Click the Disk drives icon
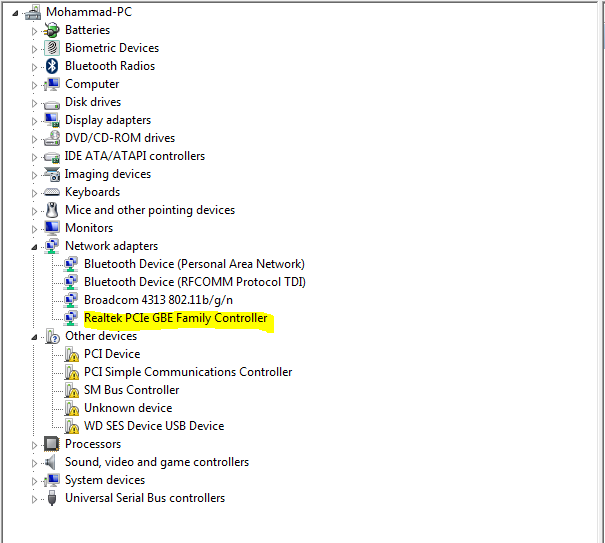 pyautogui.click(x=52, y=104)
